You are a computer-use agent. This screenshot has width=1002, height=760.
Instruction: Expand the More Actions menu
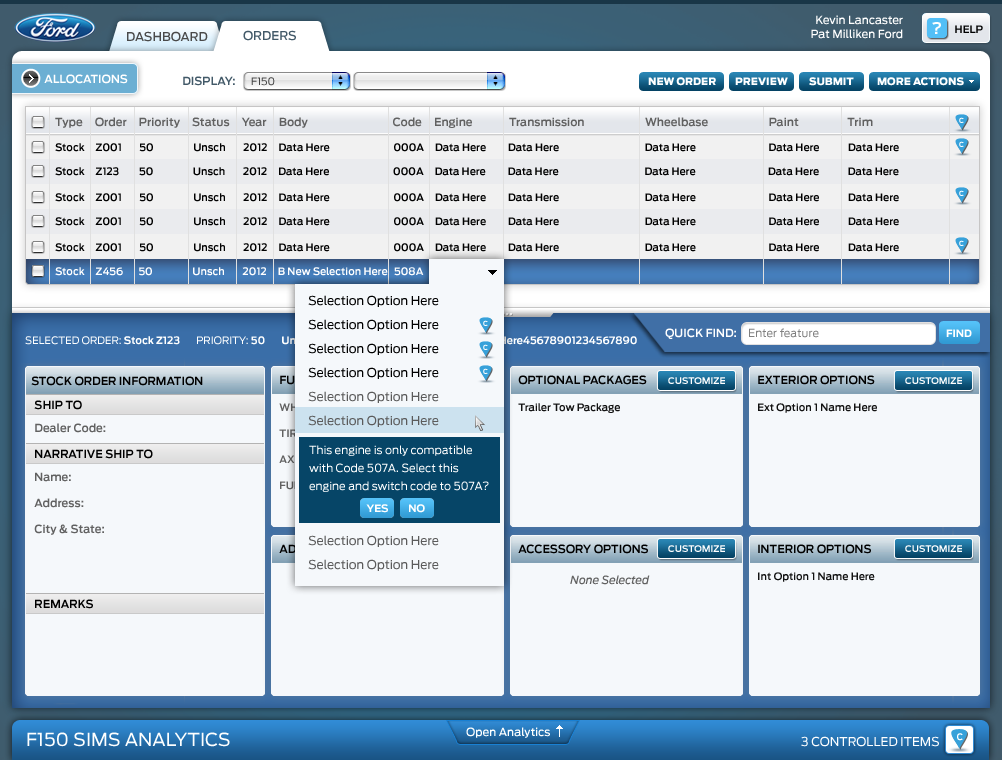pos(926,81)
